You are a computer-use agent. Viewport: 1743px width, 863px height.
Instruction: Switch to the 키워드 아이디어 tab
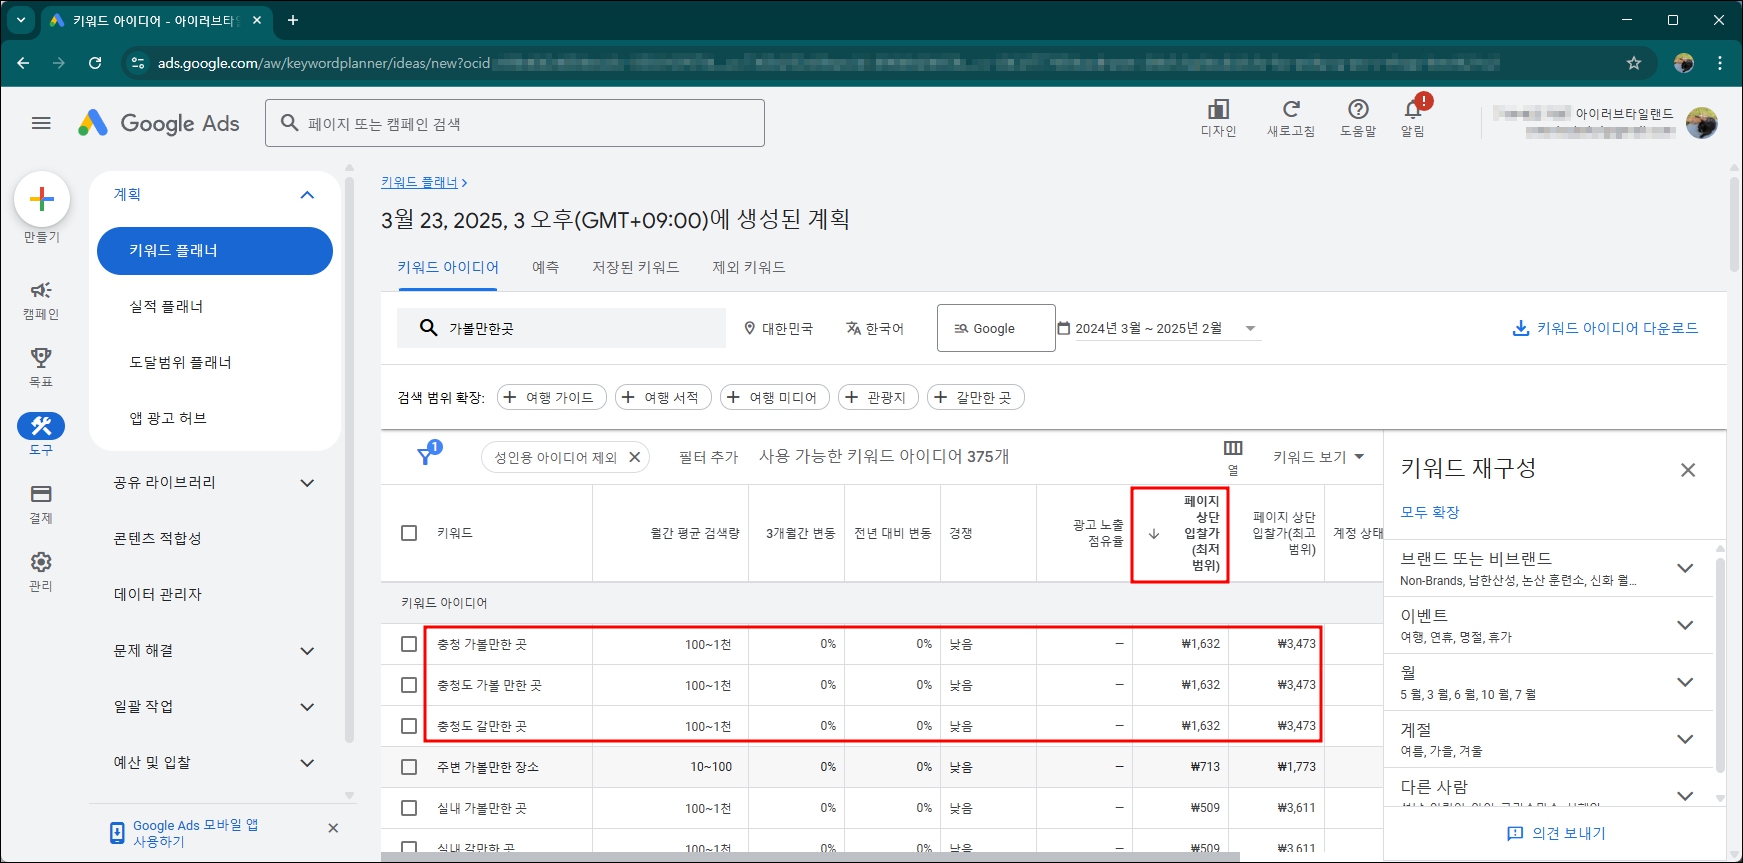(448, 267)
